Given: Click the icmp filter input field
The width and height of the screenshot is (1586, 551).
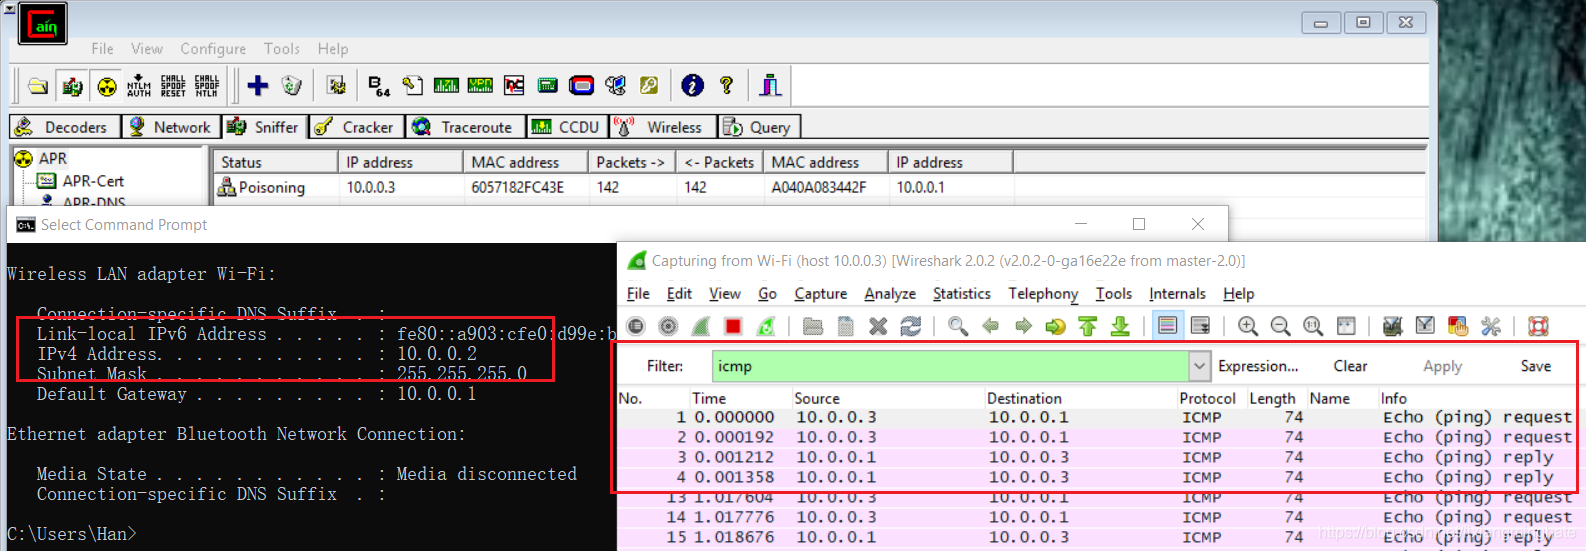Looking at the screenshot, I should tap(950, 366).
